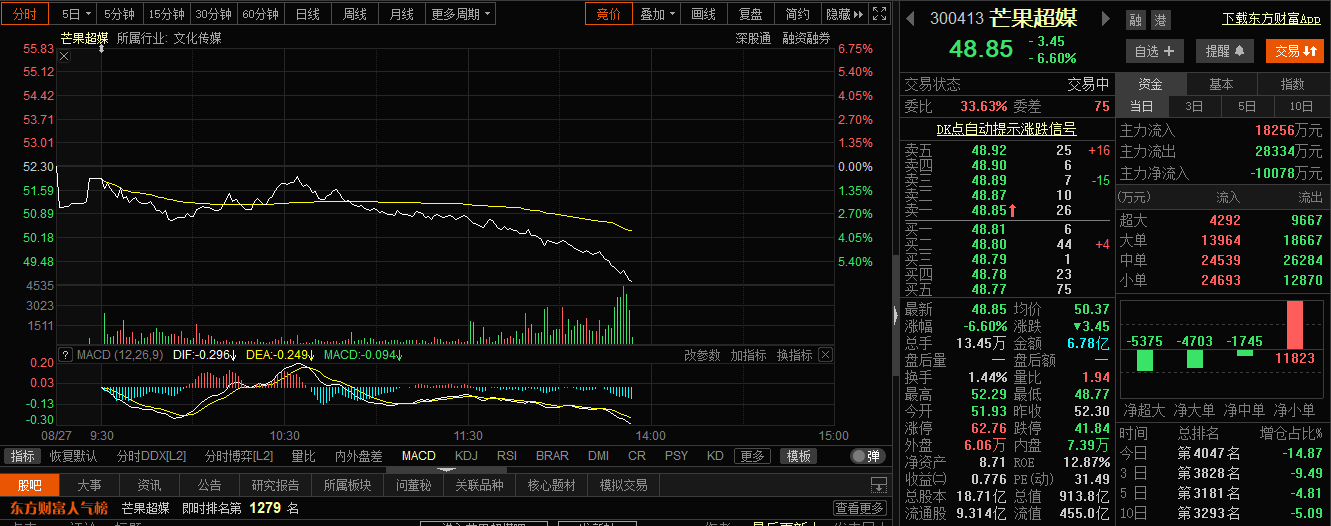The width and height of the screenshot is (1331, 526).
Task: Toggle the 弹 popup switch
Action: point(867,456)
